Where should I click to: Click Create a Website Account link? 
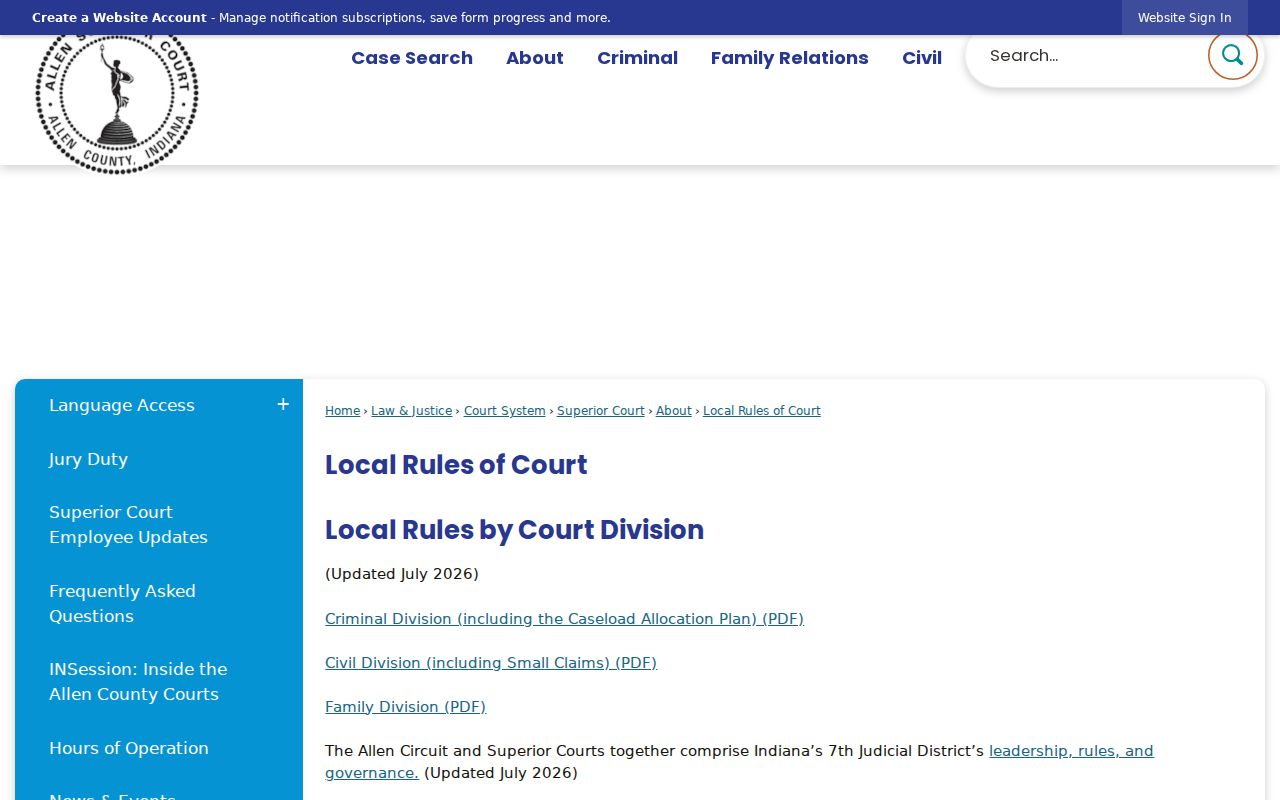[119, 18]
